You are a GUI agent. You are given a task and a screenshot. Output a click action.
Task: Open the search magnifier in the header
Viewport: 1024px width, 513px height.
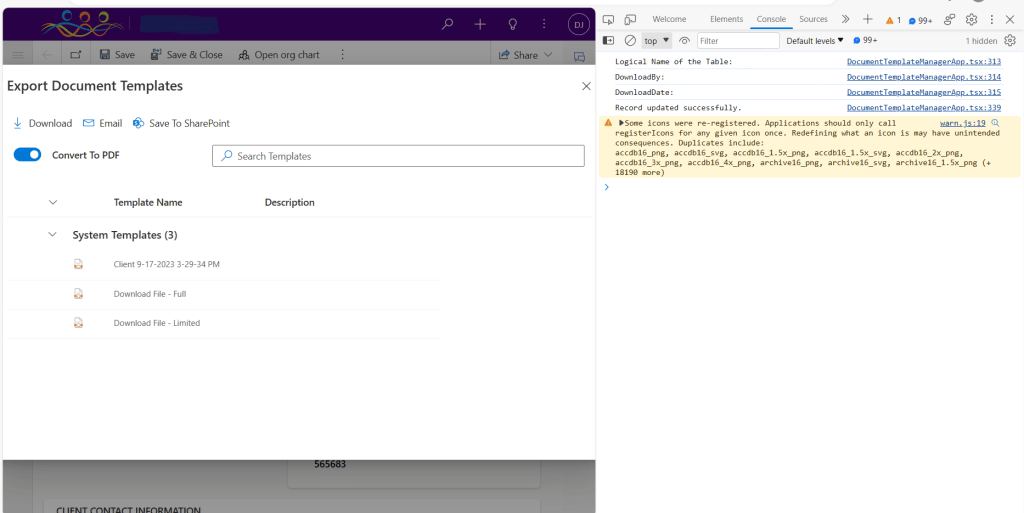coord(448,24)
